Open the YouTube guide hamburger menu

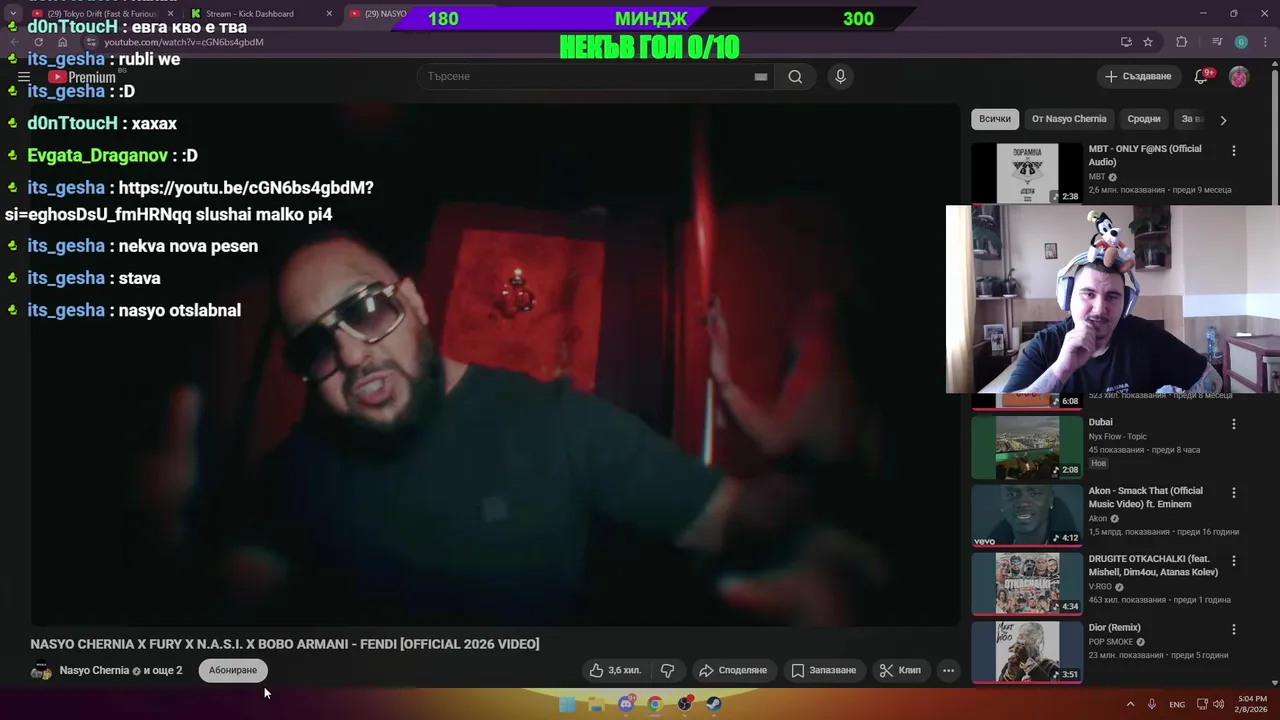tap(24, 77)
